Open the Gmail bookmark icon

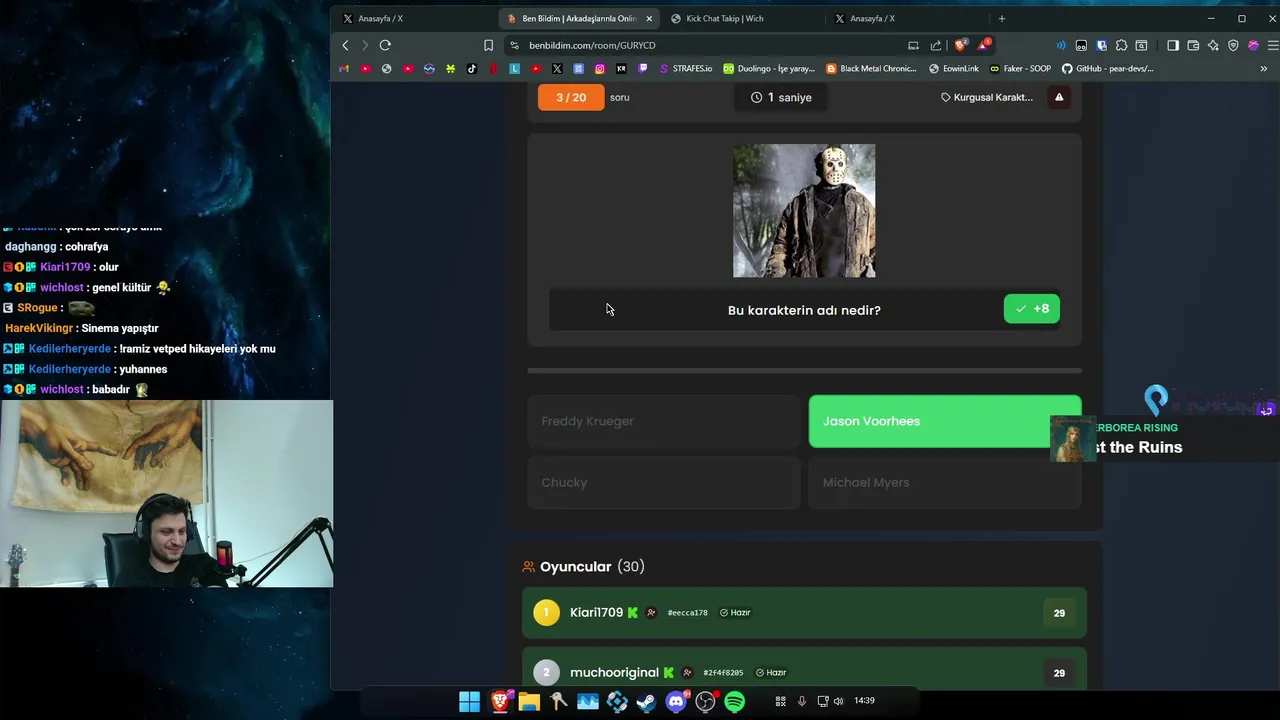344,69
